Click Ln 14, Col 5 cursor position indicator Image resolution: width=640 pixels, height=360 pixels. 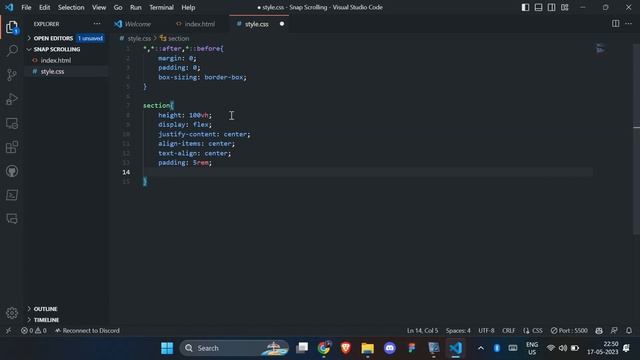(x=422, y=331)
